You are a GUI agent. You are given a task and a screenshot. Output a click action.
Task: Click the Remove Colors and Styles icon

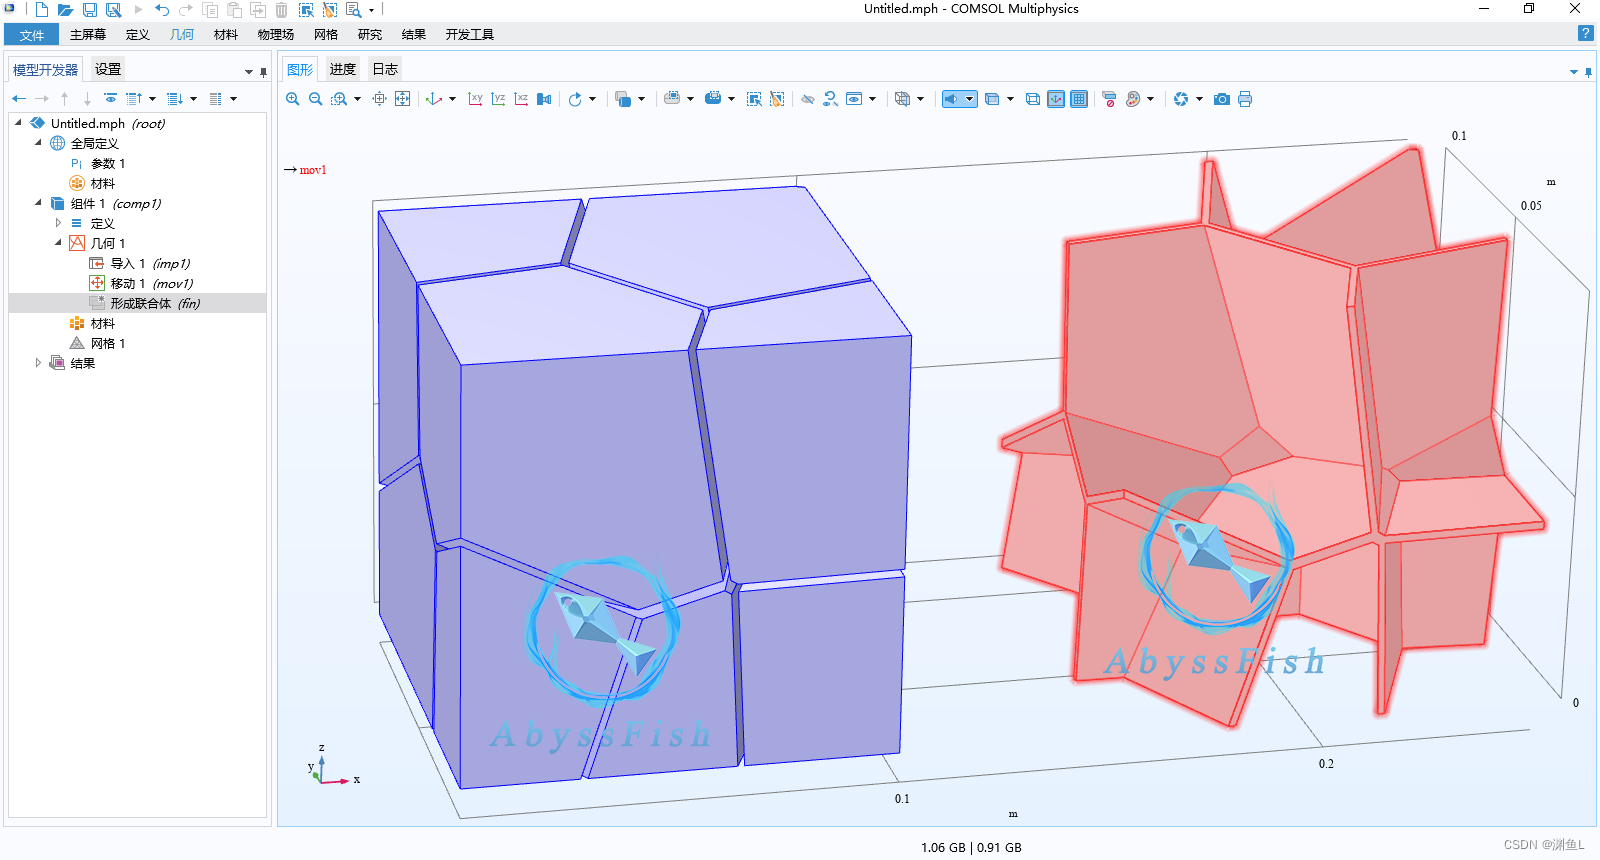tap(1109, 99)
